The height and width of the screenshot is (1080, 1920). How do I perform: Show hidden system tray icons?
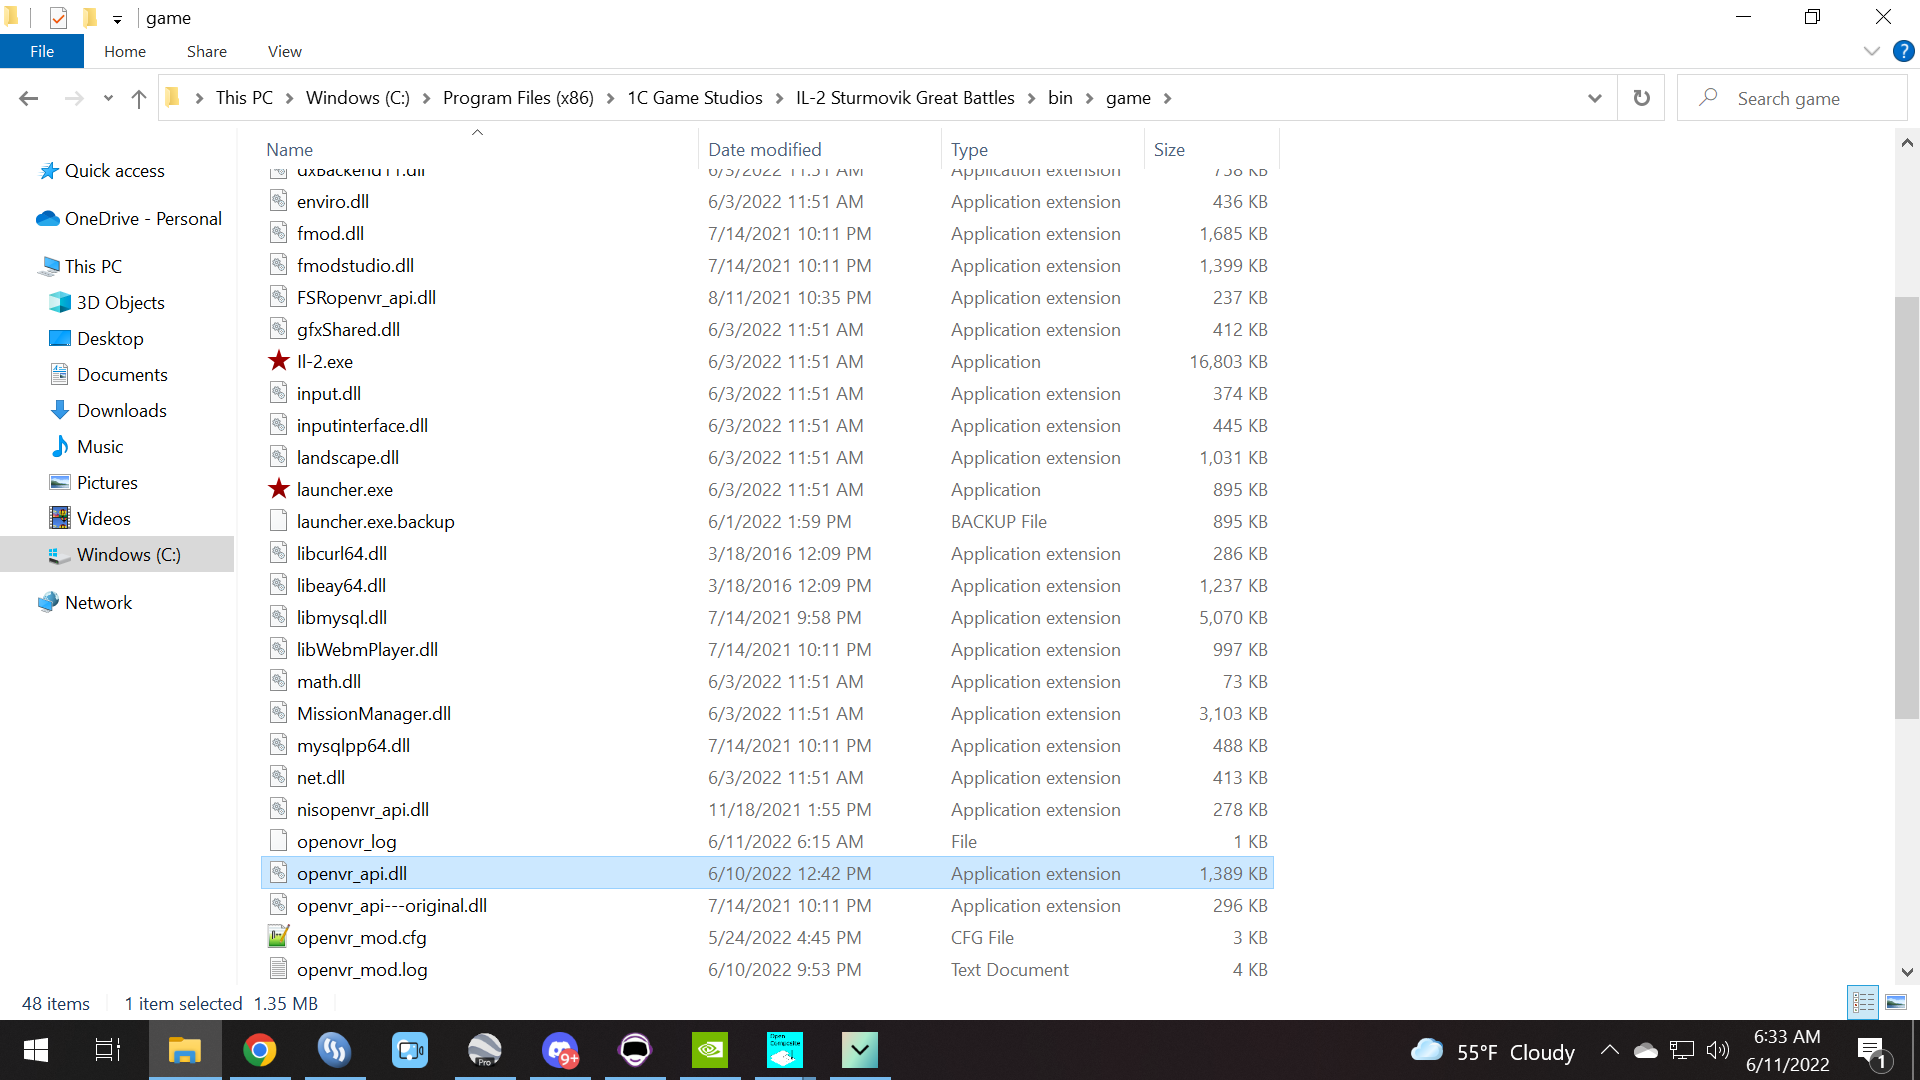1609,1050
